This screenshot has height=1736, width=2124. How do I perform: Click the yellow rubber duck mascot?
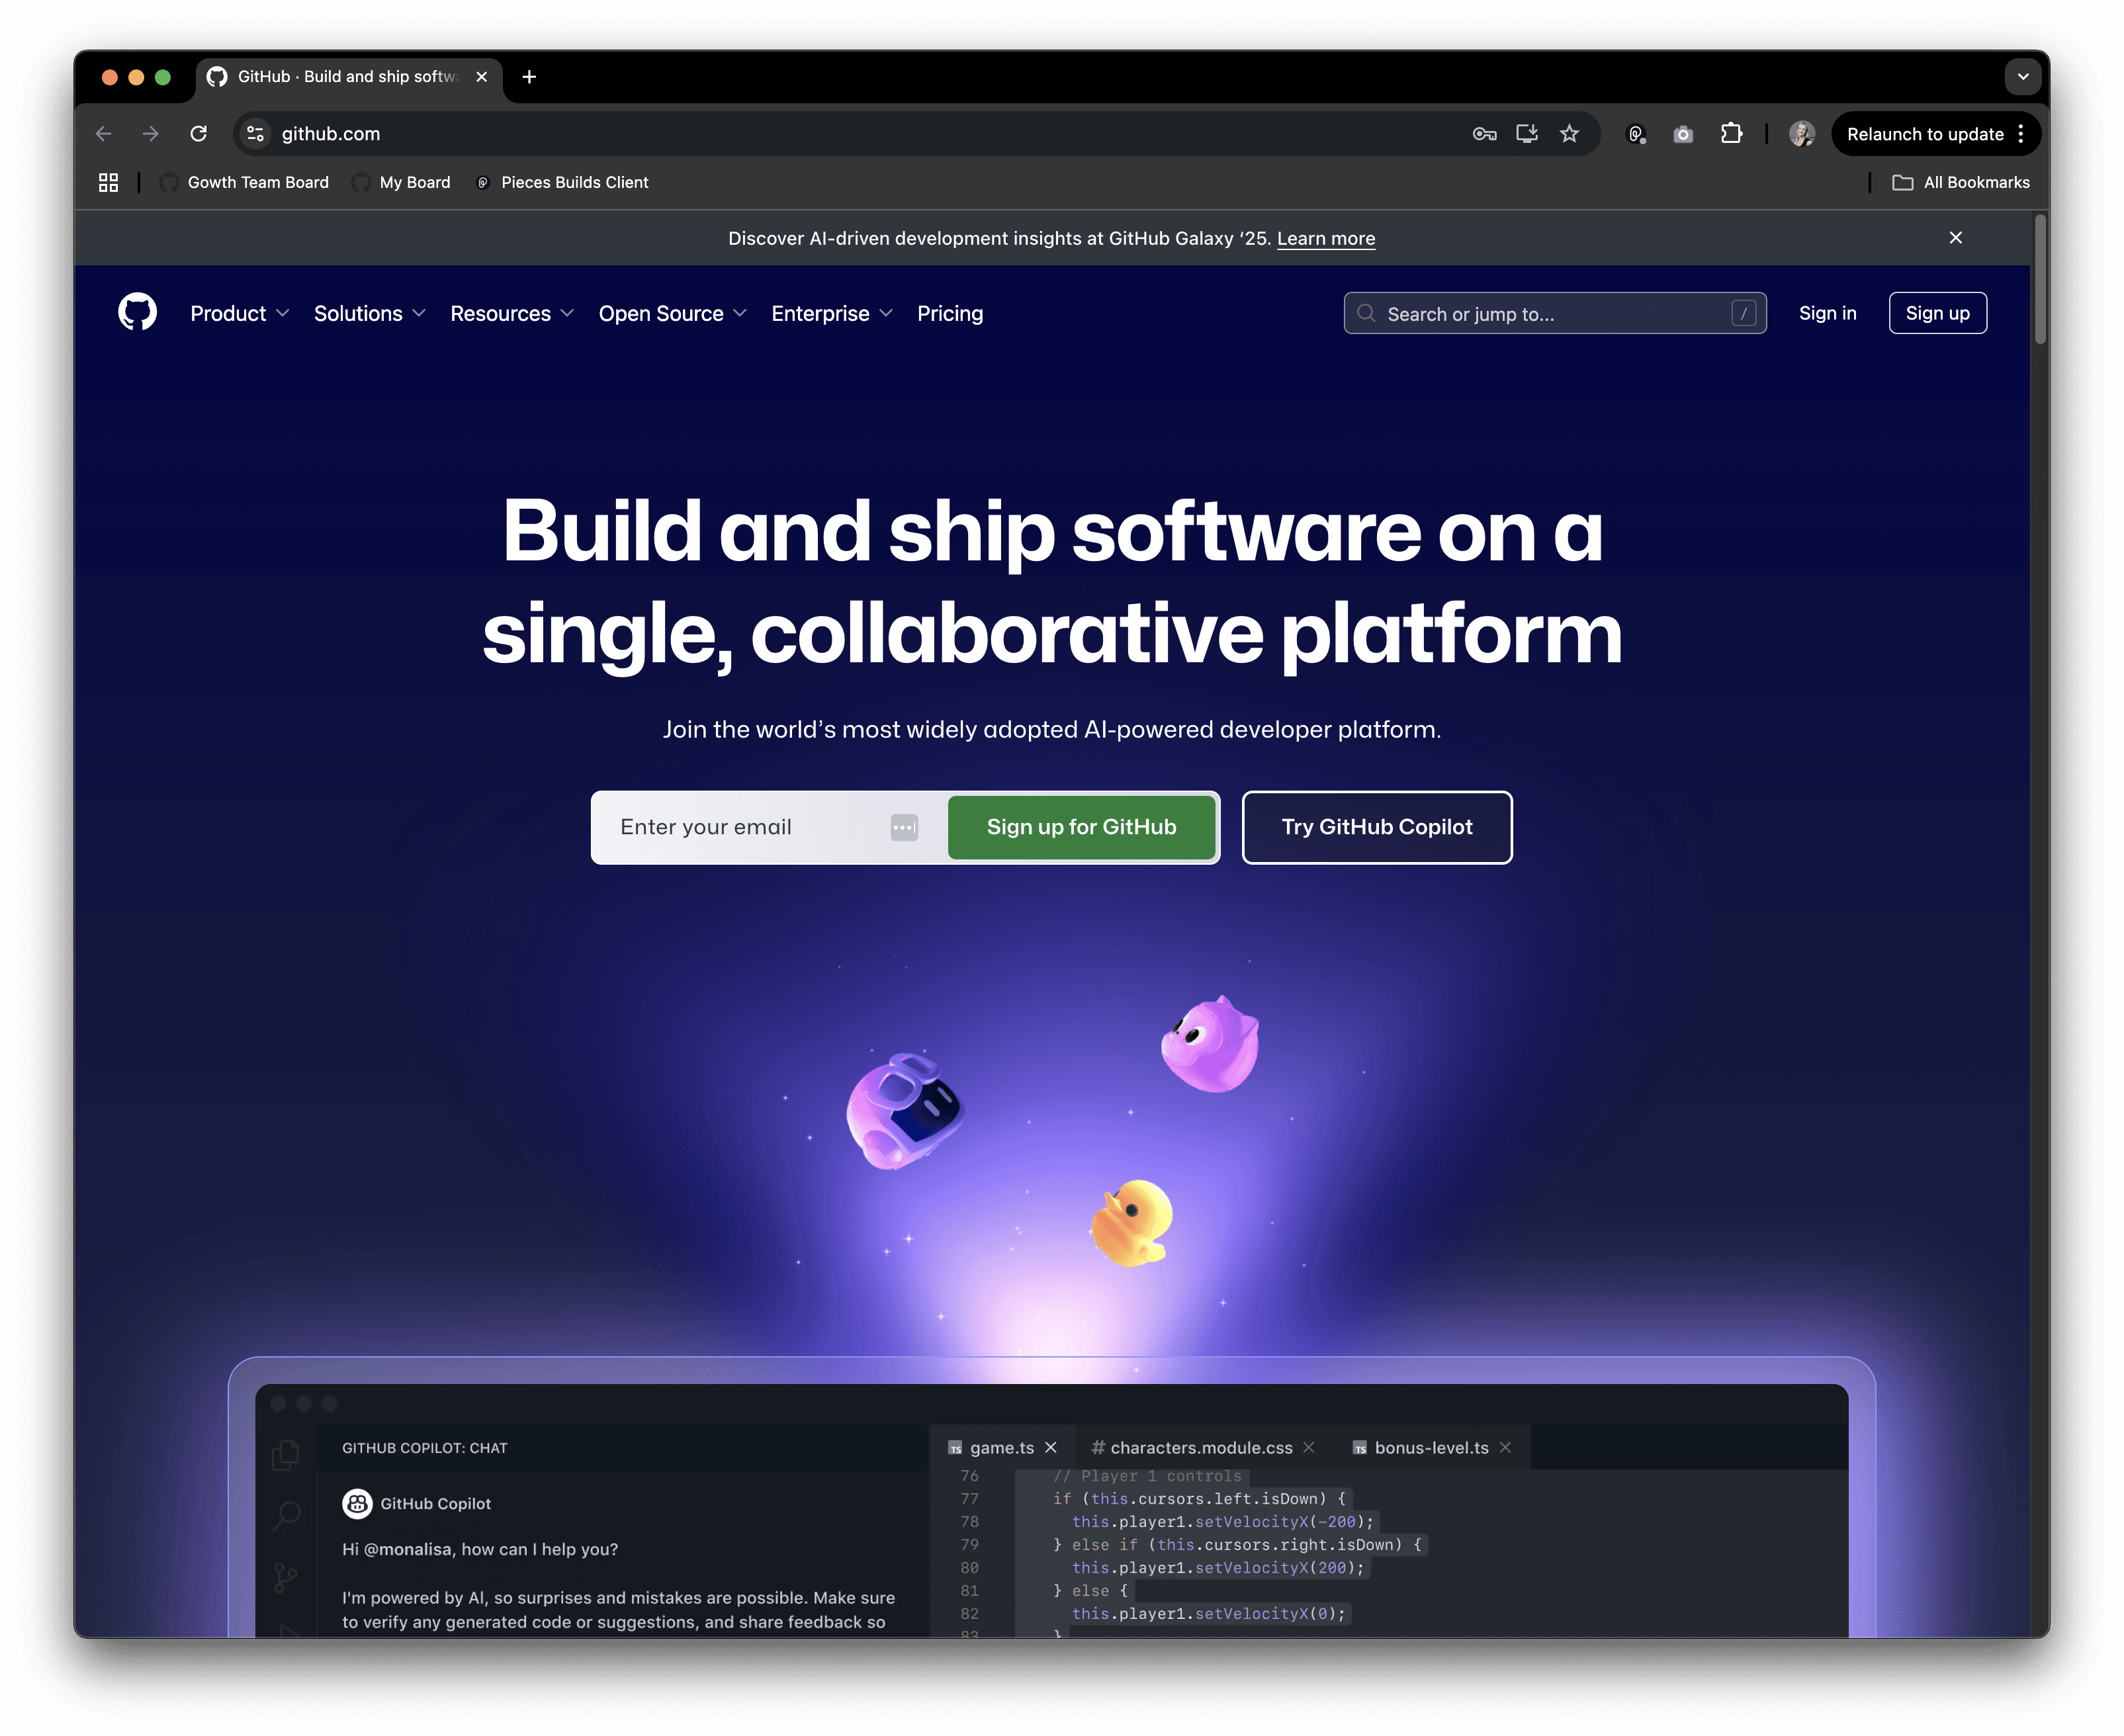(x=1131, y=1222)
